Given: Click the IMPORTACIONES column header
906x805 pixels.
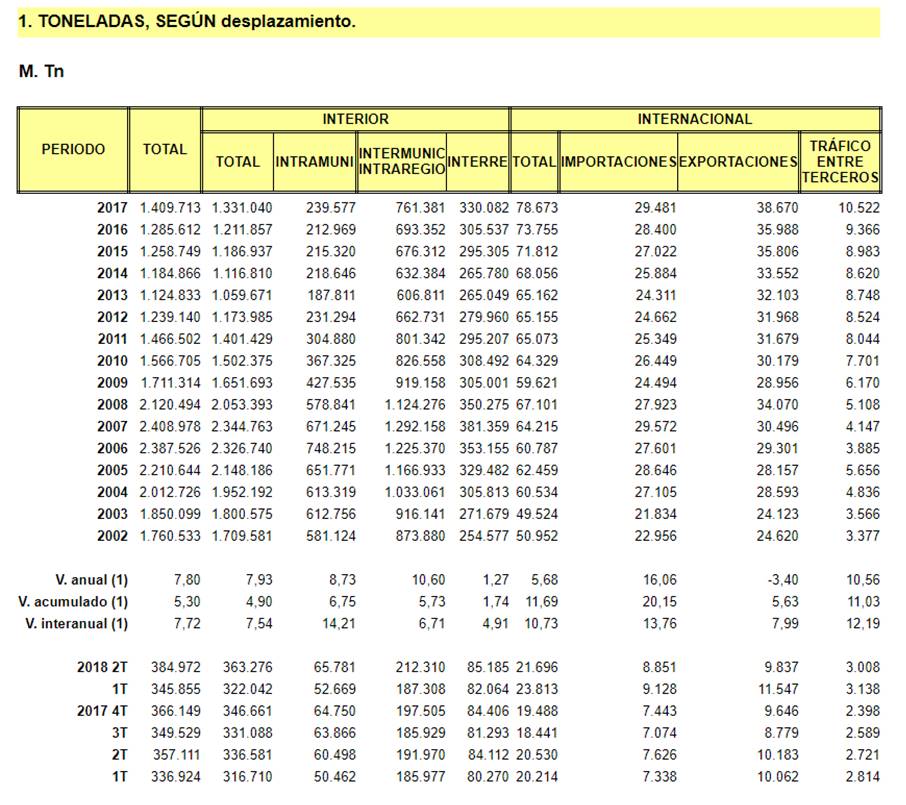Looking at the screenshot, I should pos(618,161).
